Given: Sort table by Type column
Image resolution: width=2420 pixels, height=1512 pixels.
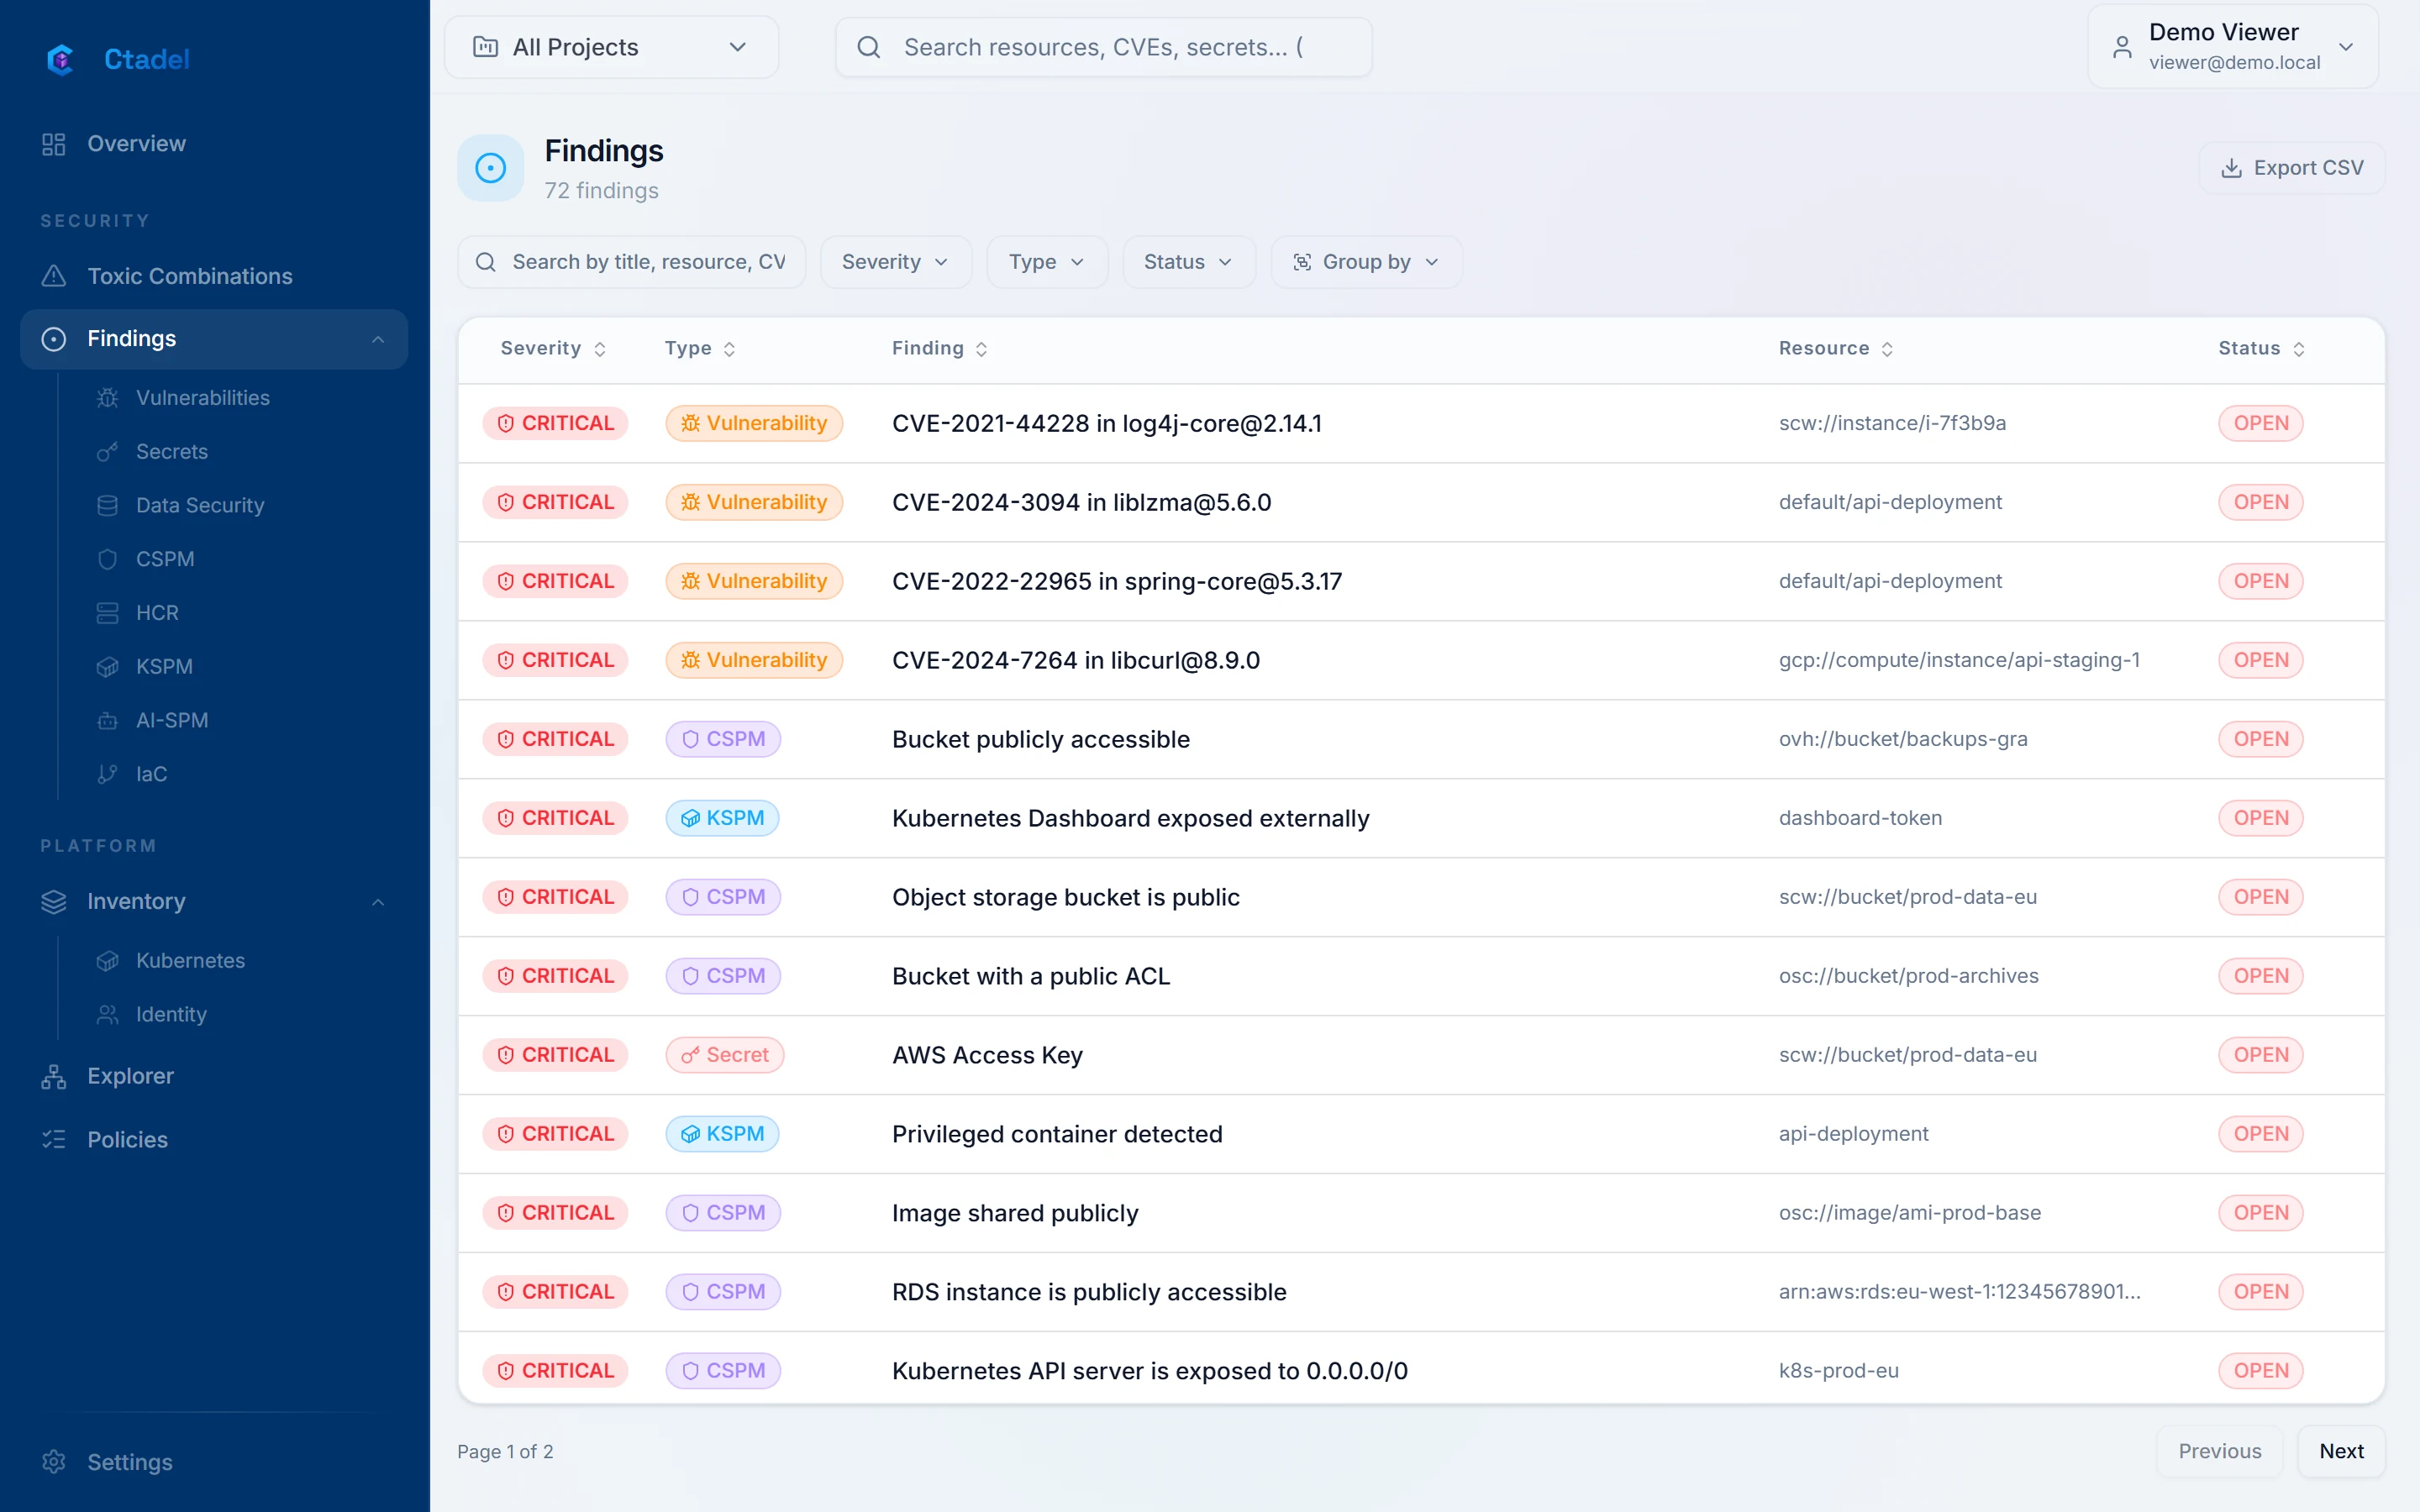Looking at the screenshot, I should [x=700, y=349].
